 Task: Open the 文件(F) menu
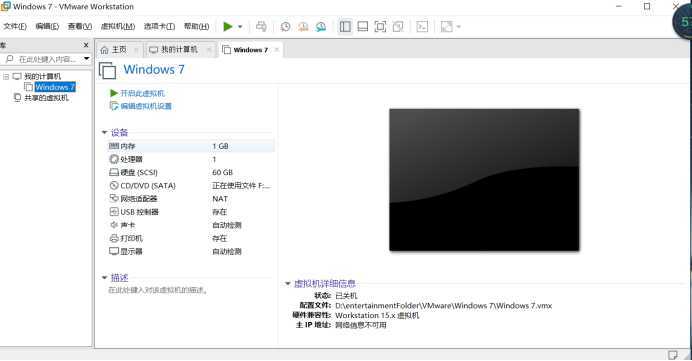[15, 26]
